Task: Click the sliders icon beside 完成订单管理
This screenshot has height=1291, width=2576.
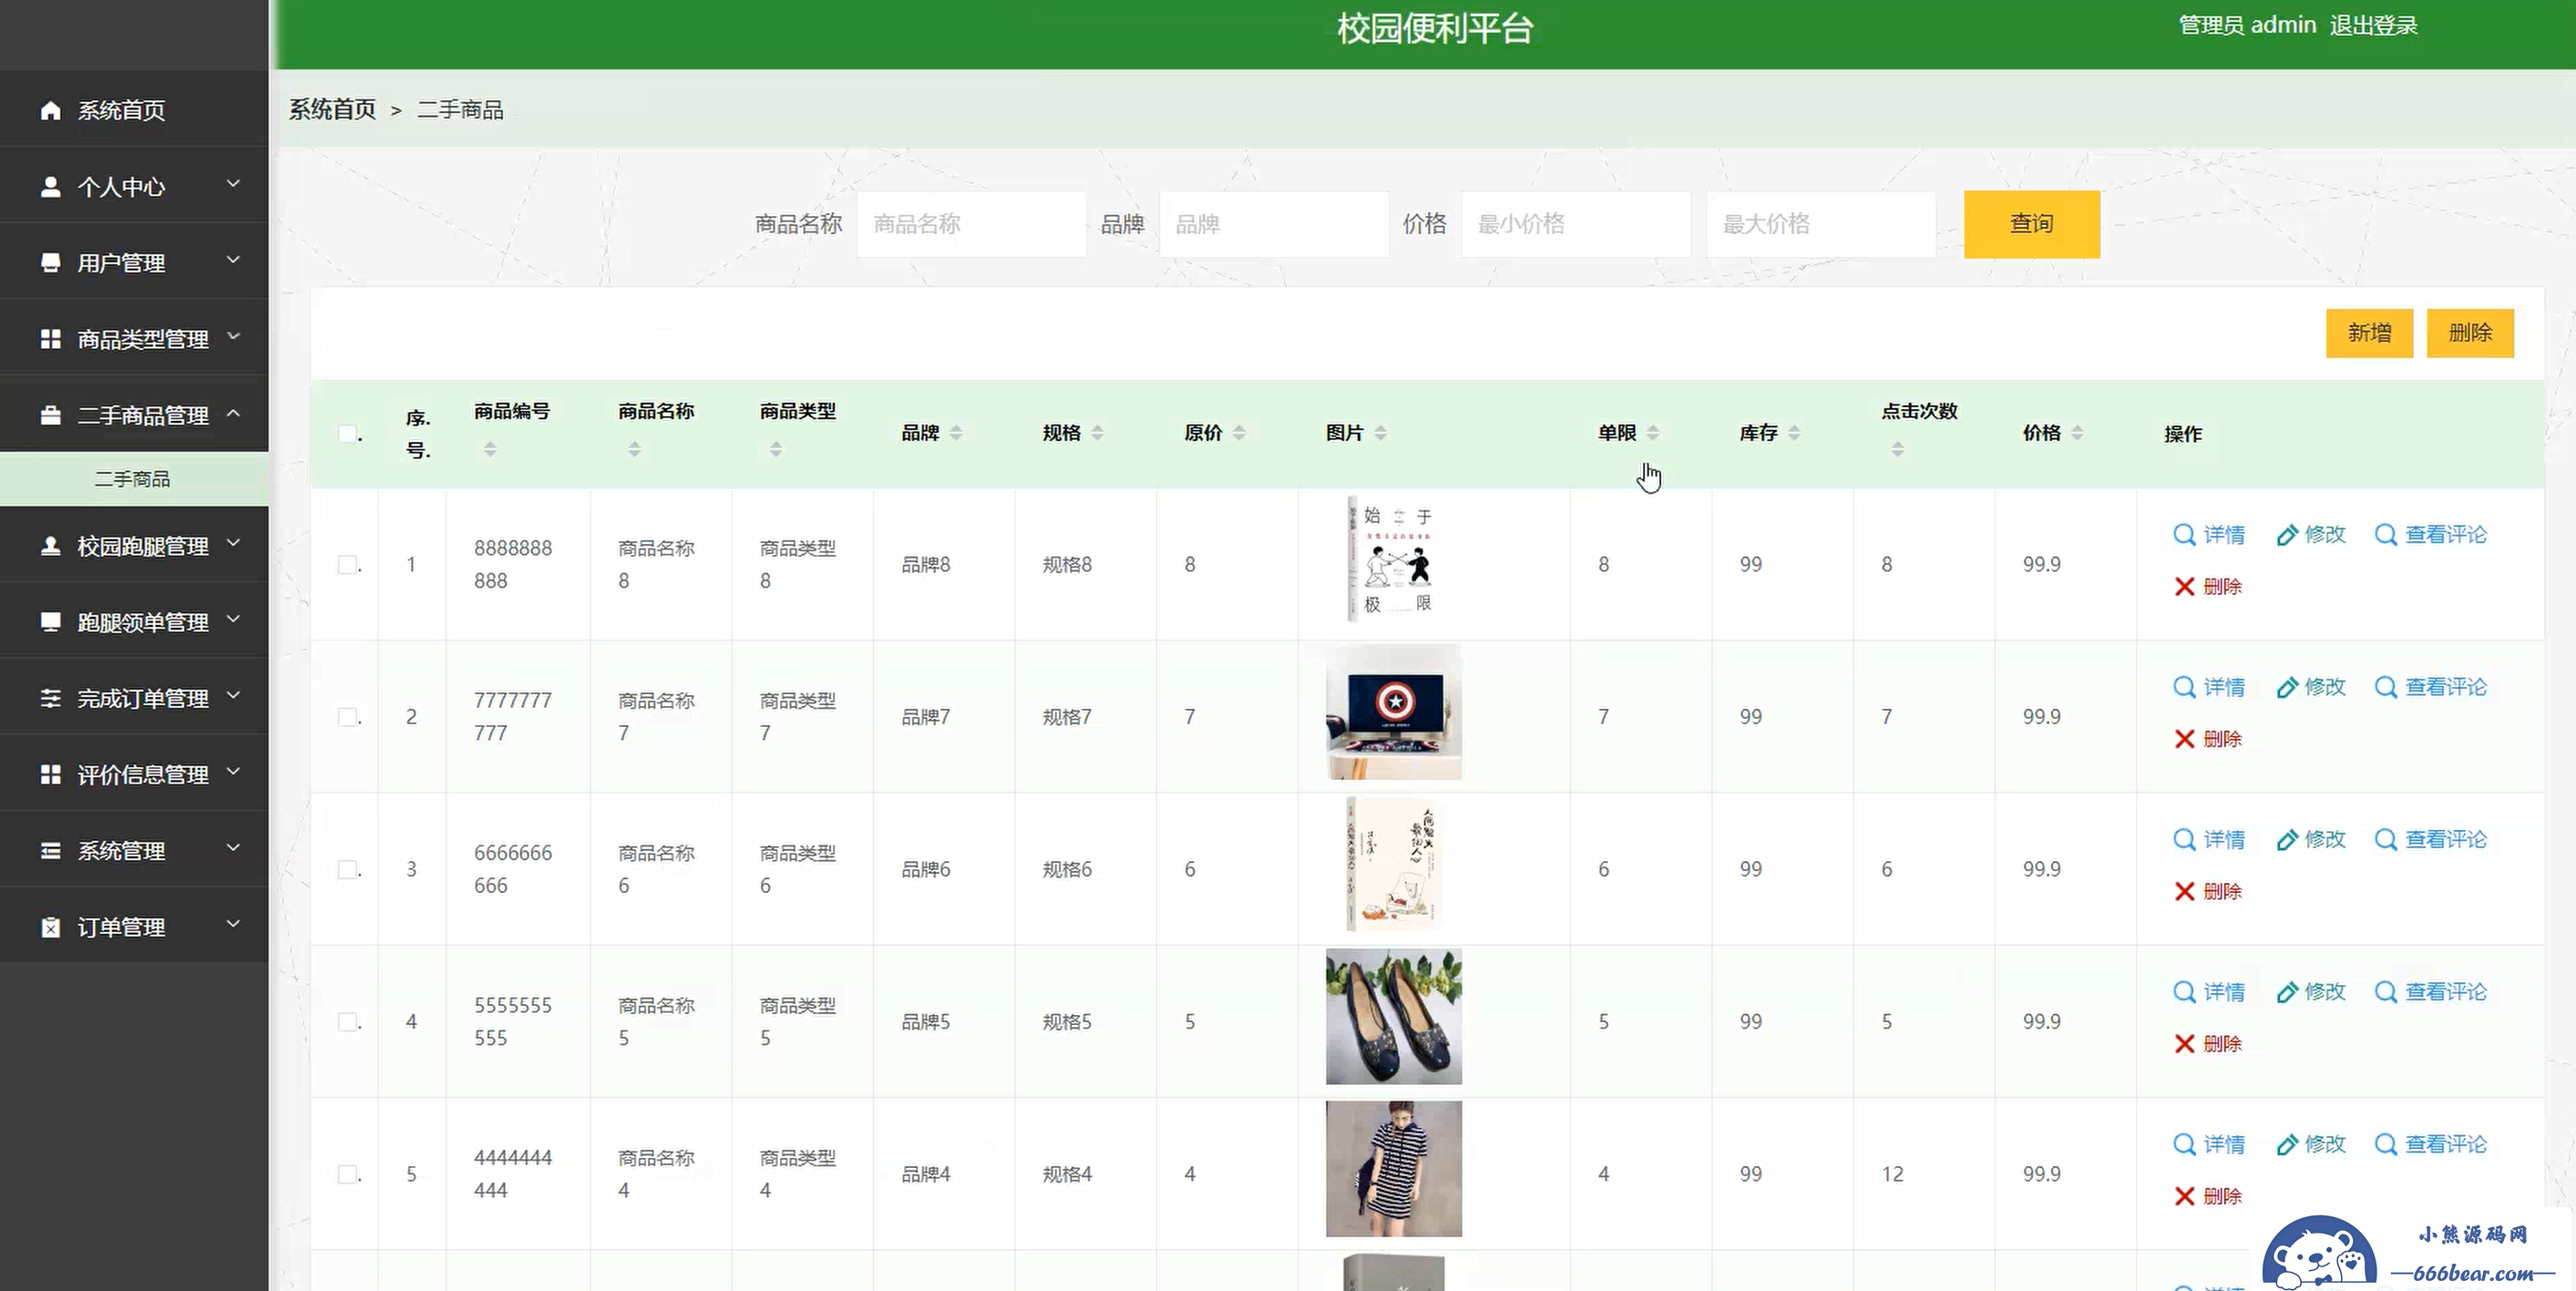Action: click(x=50, y=698)
